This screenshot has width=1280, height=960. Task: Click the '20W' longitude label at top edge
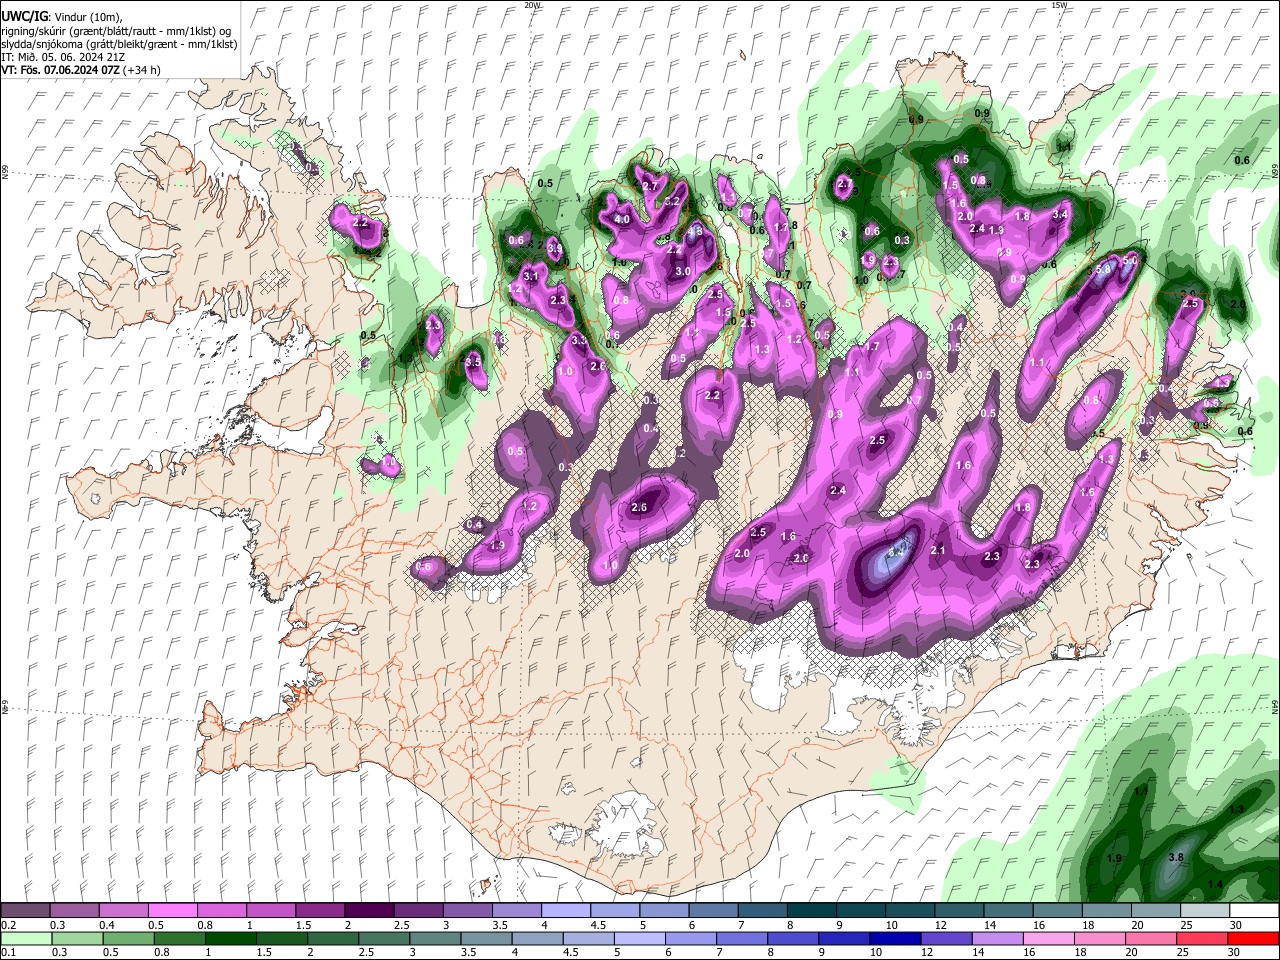pyautogui.click(x=532, y=5)
